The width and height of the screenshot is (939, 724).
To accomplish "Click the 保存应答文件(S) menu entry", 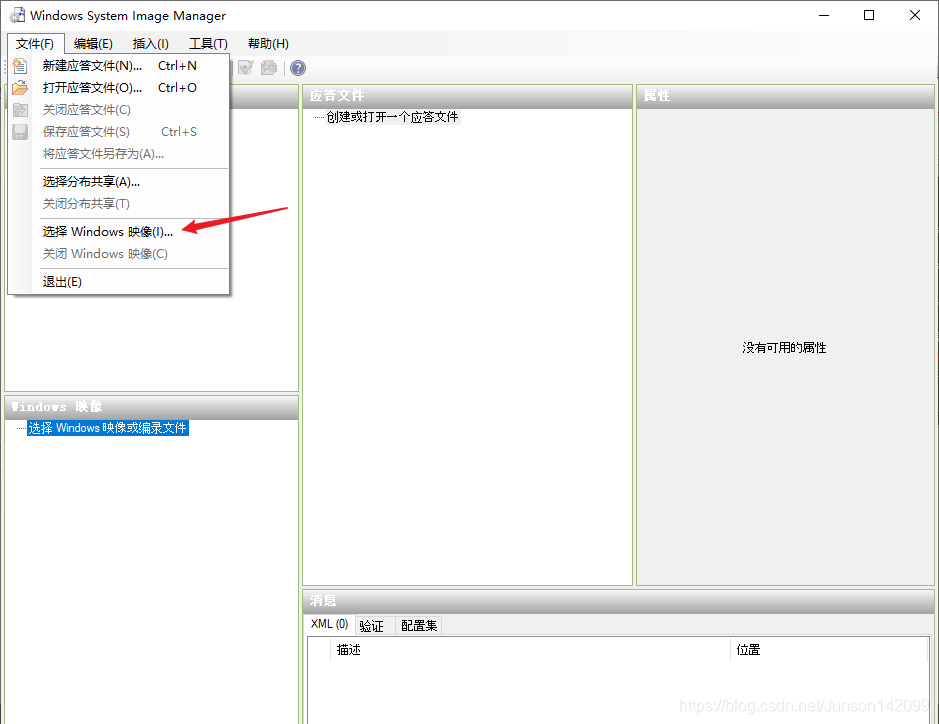I will point(119,132).
